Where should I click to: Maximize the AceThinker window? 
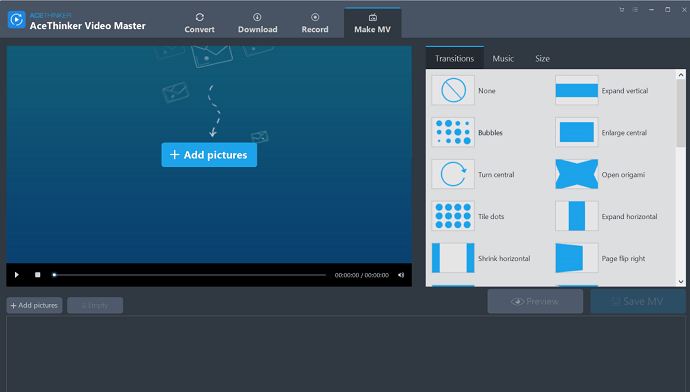click(x=668, y=10)
